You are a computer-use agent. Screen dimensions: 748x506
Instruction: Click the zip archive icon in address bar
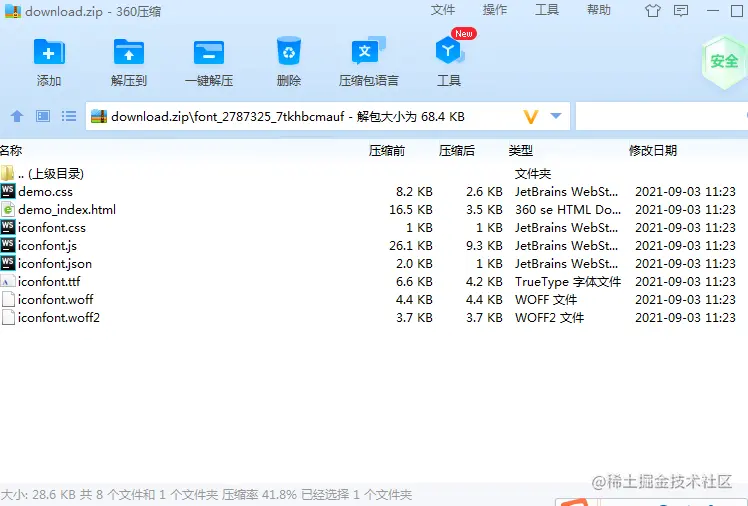(x=99, y=116)
